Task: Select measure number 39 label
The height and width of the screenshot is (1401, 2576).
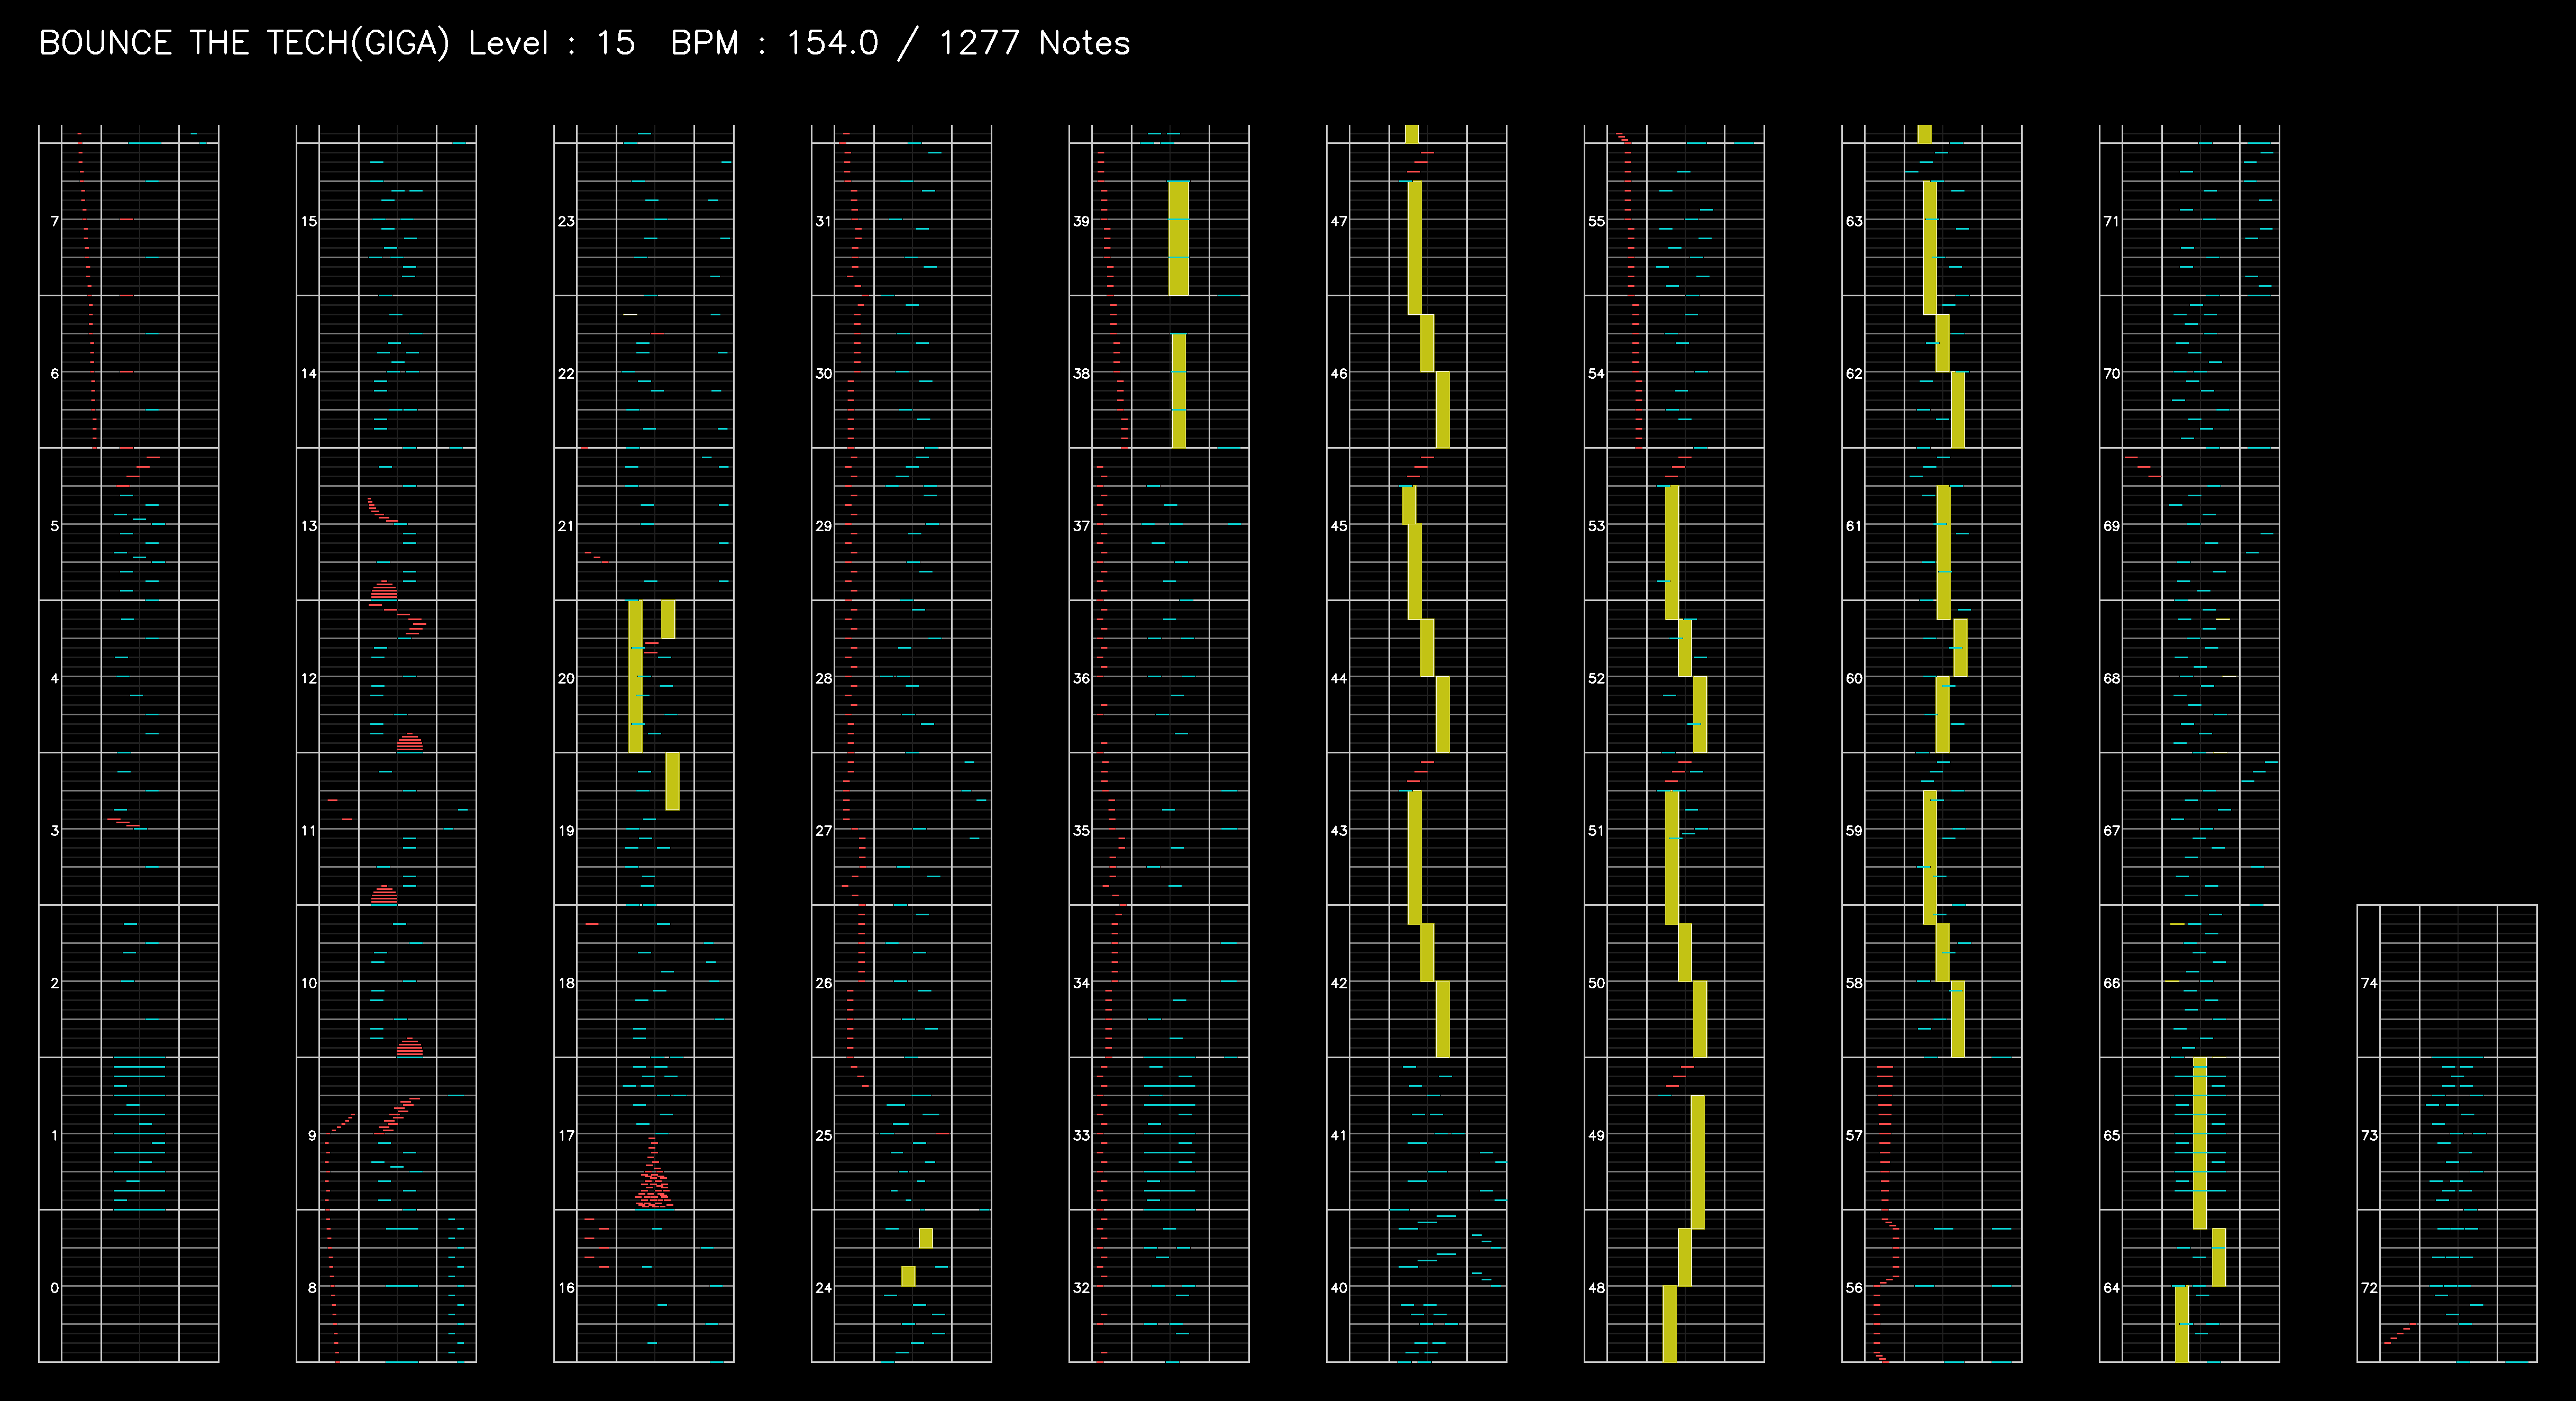Action: click(x=1081, y=221)
